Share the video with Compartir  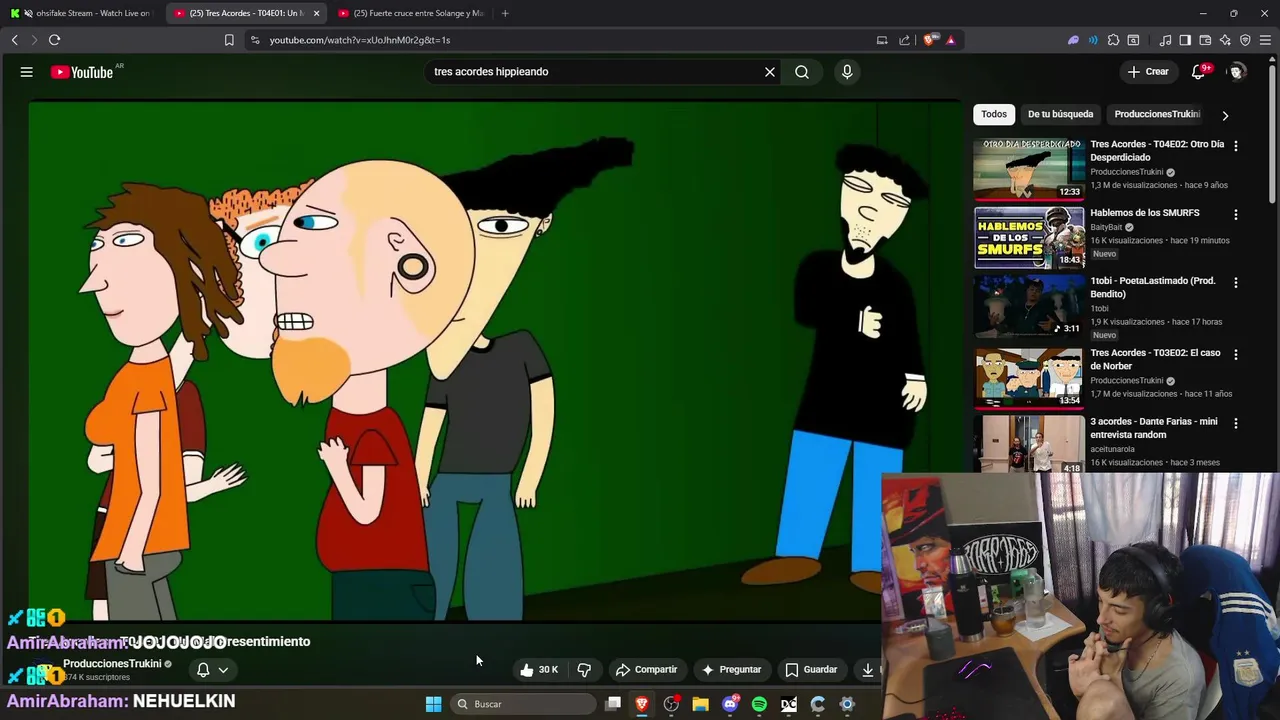pos(646,670)
